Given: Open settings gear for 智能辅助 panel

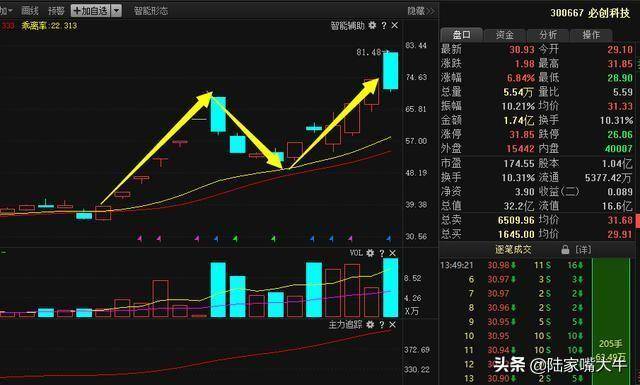Looking at the screenshot, I should click(372, 25).
